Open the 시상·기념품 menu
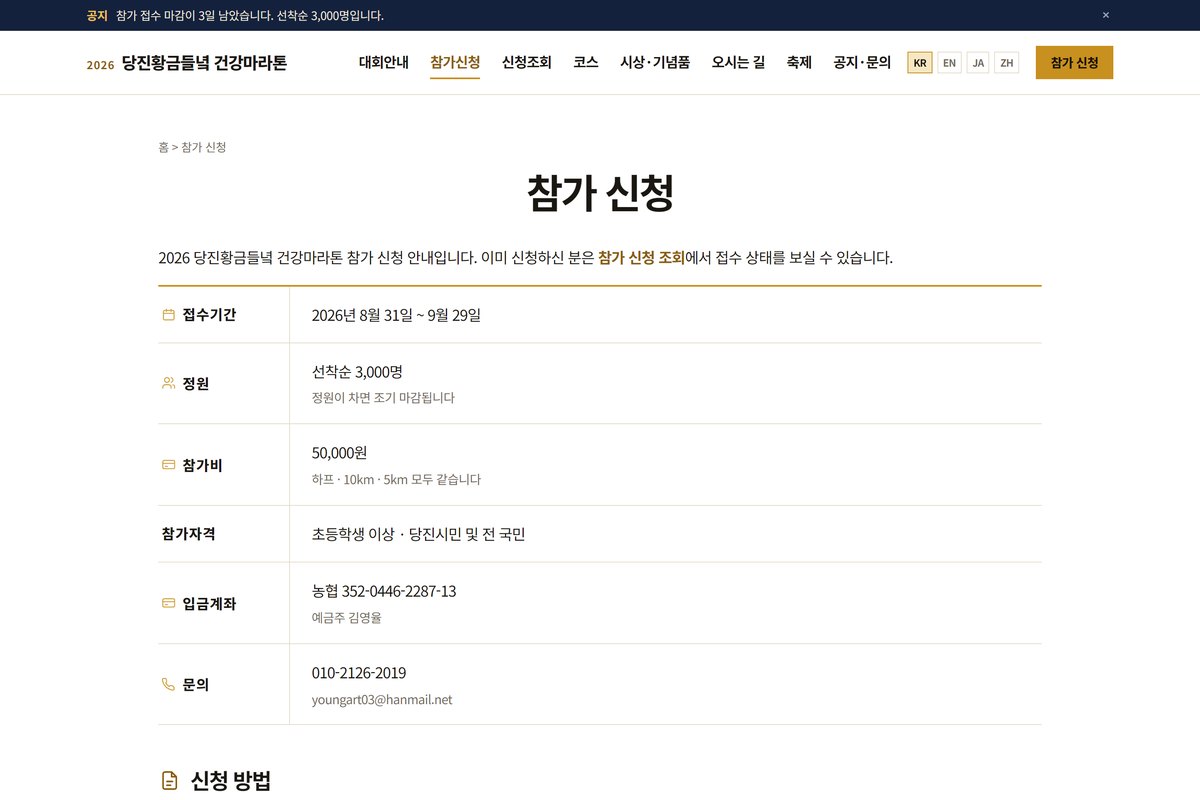The image size is (1200, 800). [x=655, y=62]
